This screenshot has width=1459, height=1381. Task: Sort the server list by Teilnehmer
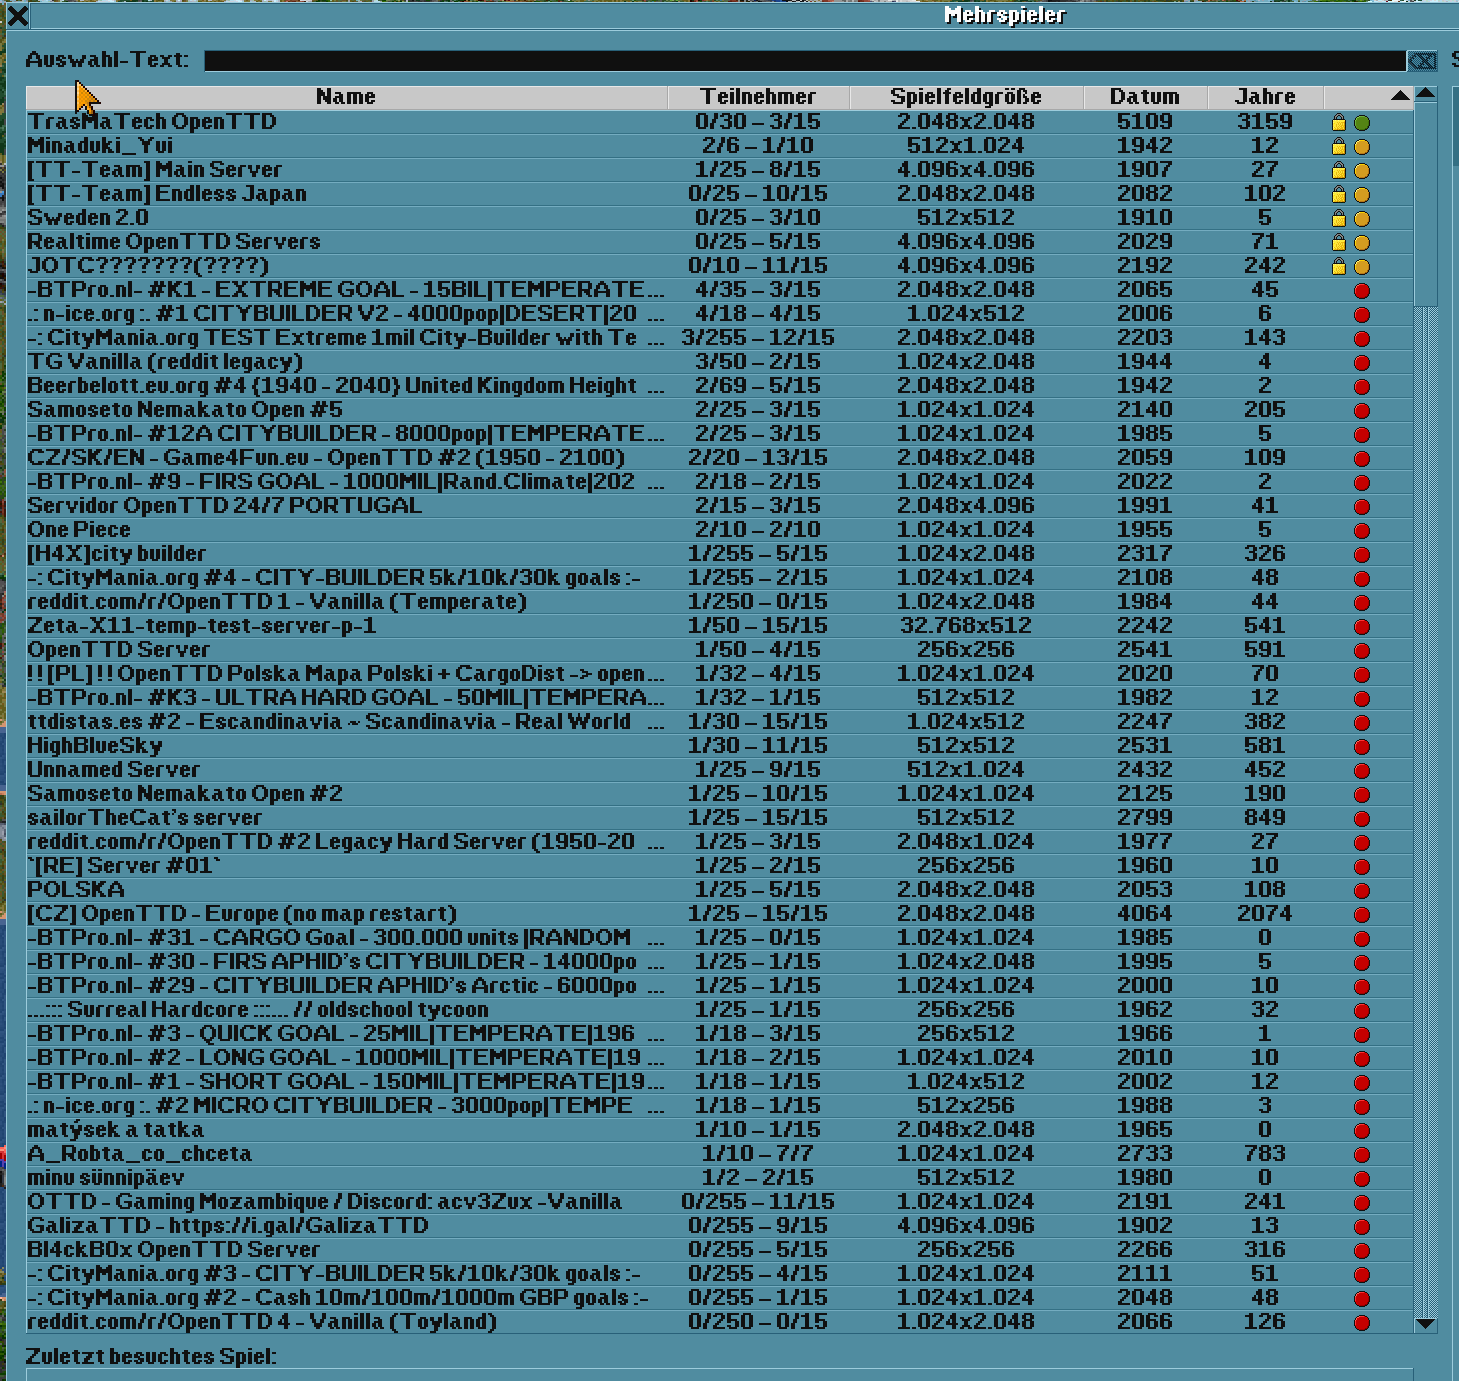[758, 97]
